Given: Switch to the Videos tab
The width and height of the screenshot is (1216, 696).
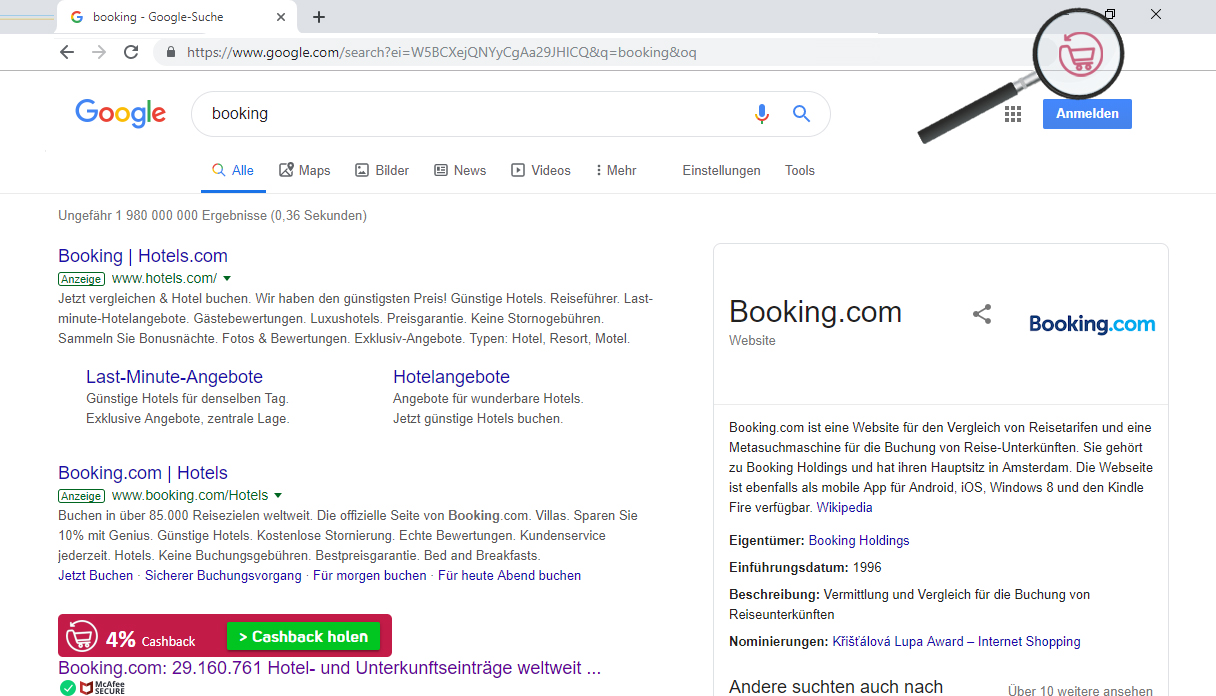Looking at the screenshot, I should tap(541, 171).
